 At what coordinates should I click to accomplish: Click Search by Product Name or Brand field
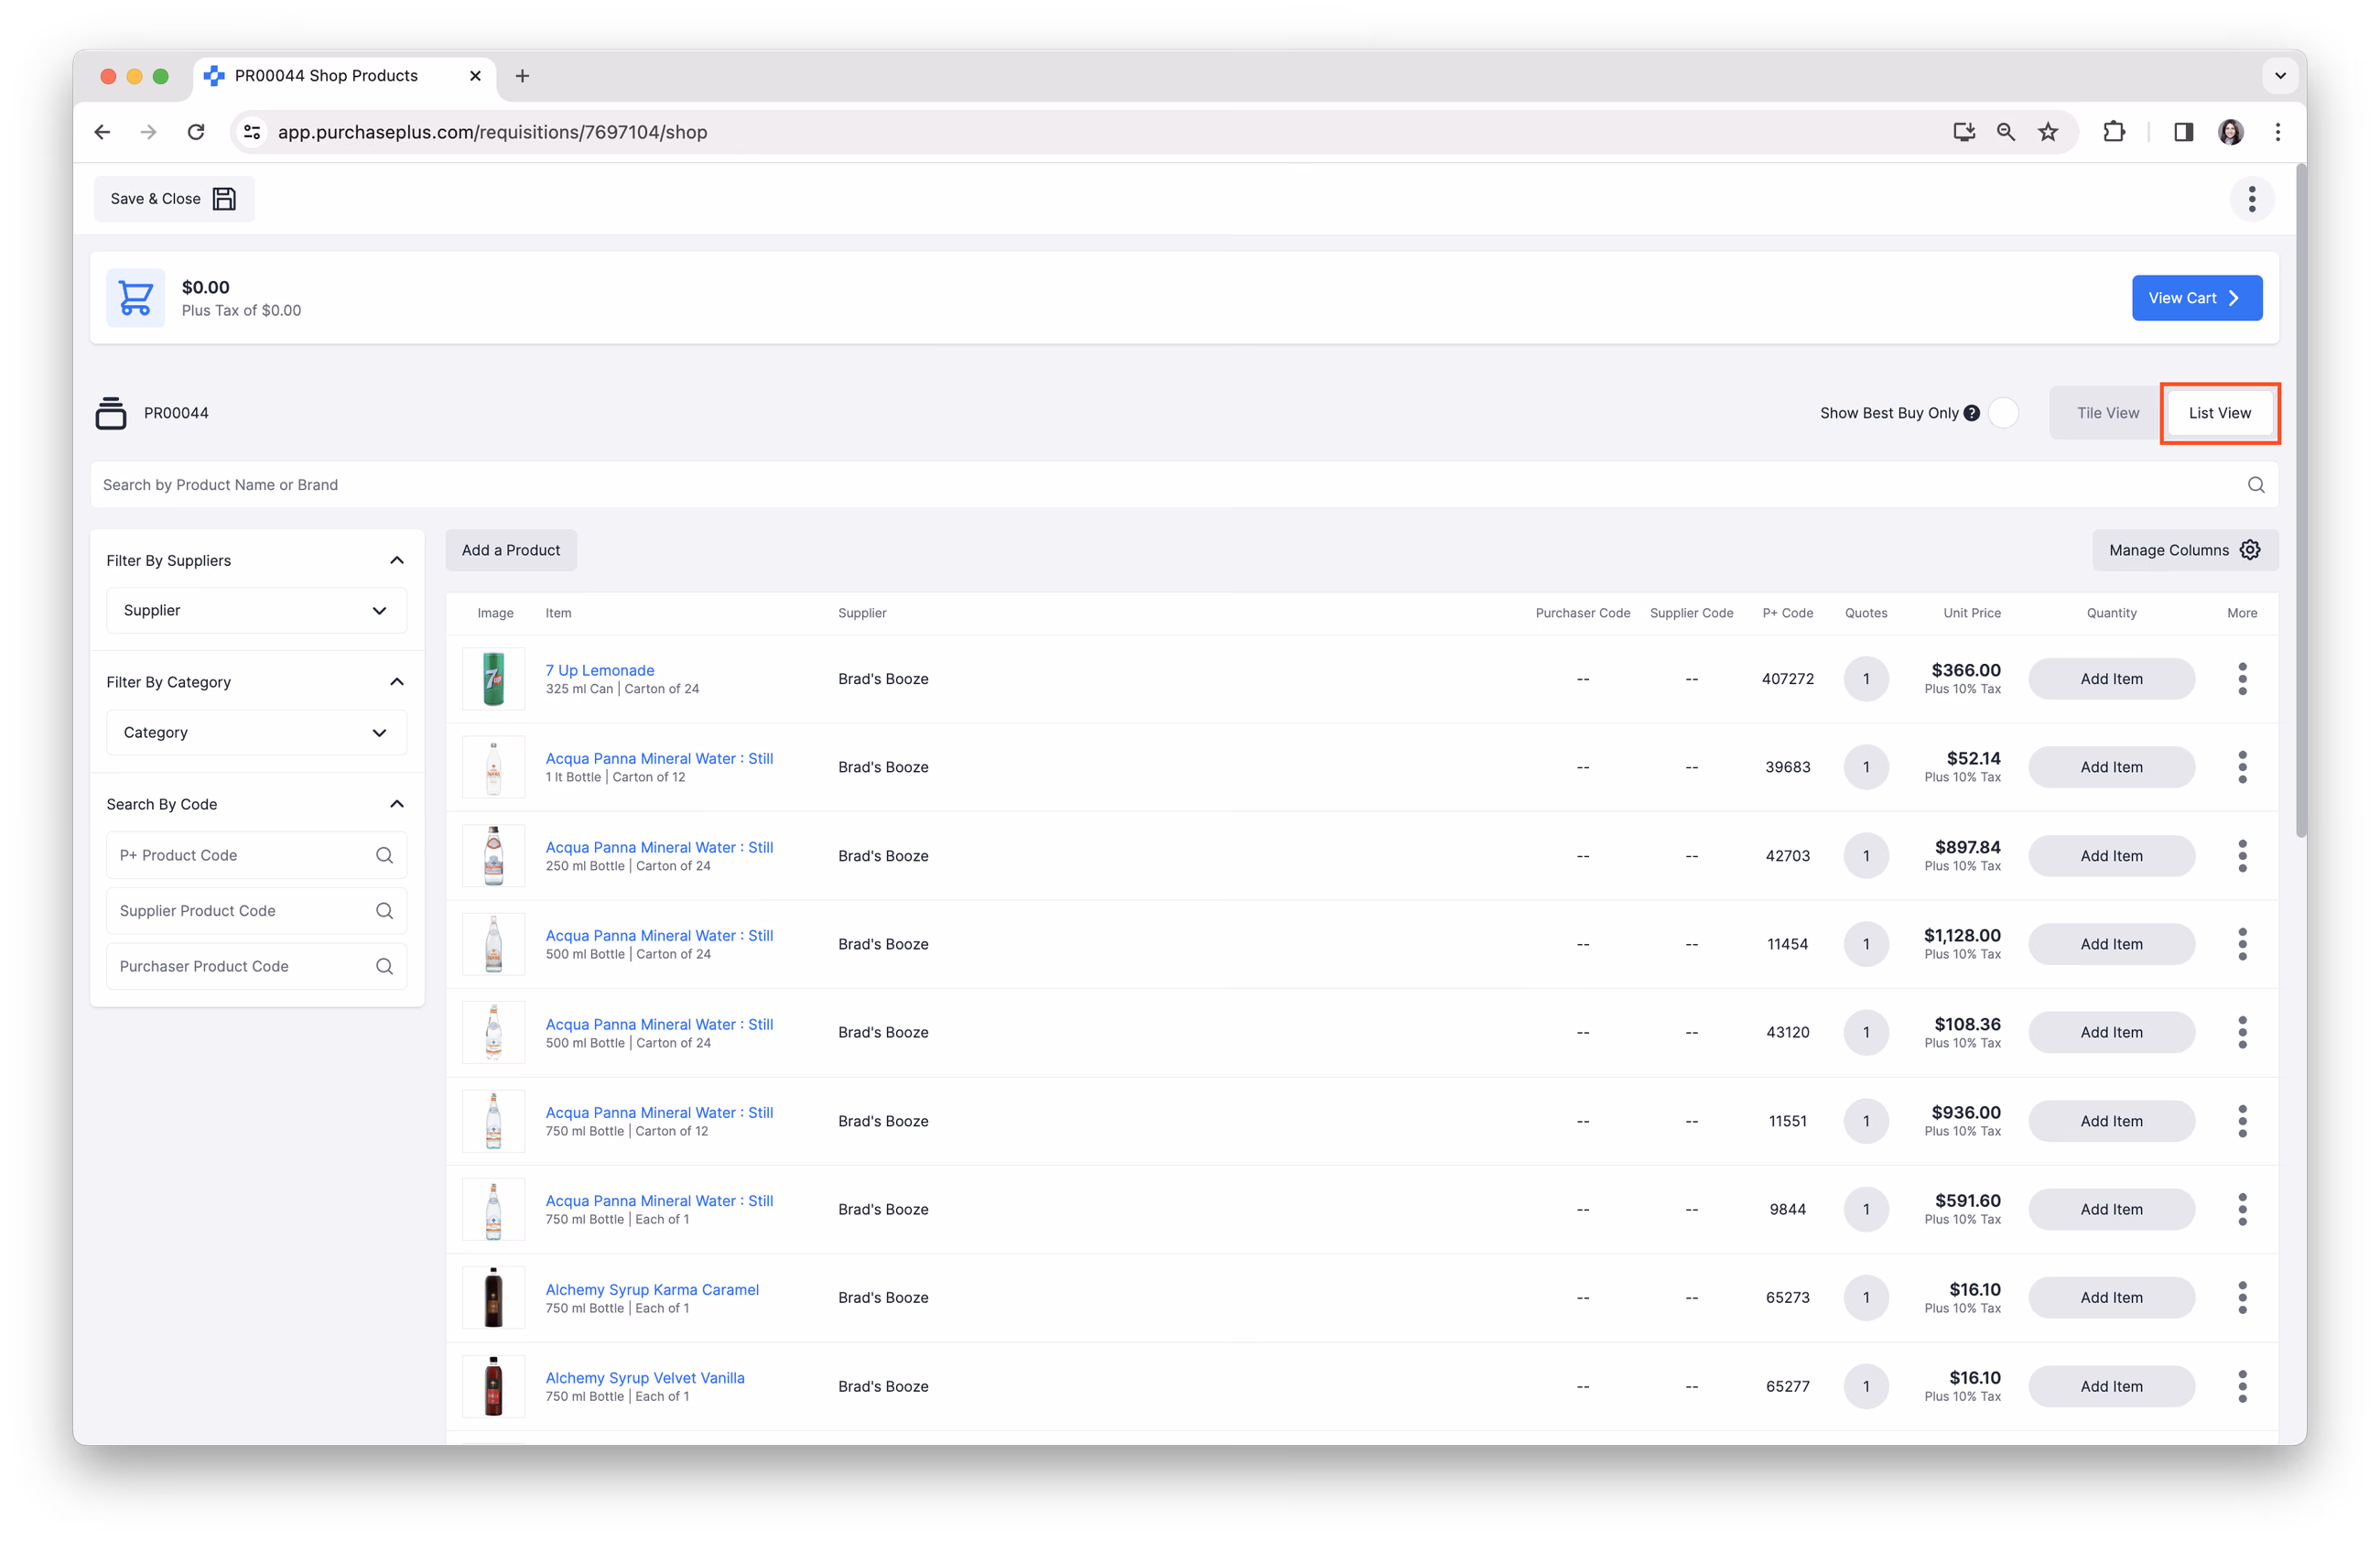[x=1184, y=485]
